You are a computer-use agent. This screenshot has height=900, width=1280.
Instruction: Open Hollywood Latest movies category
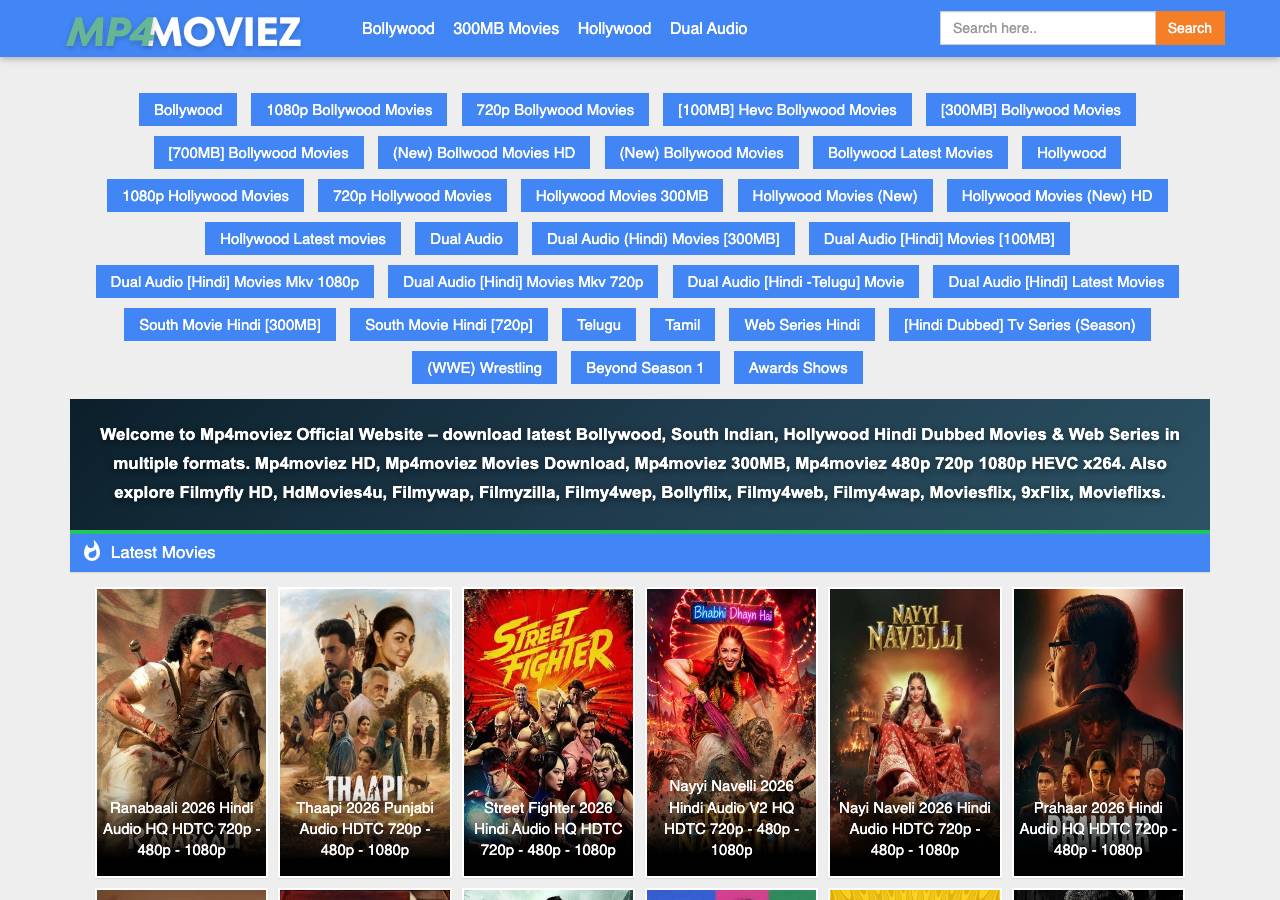point(303,239)
